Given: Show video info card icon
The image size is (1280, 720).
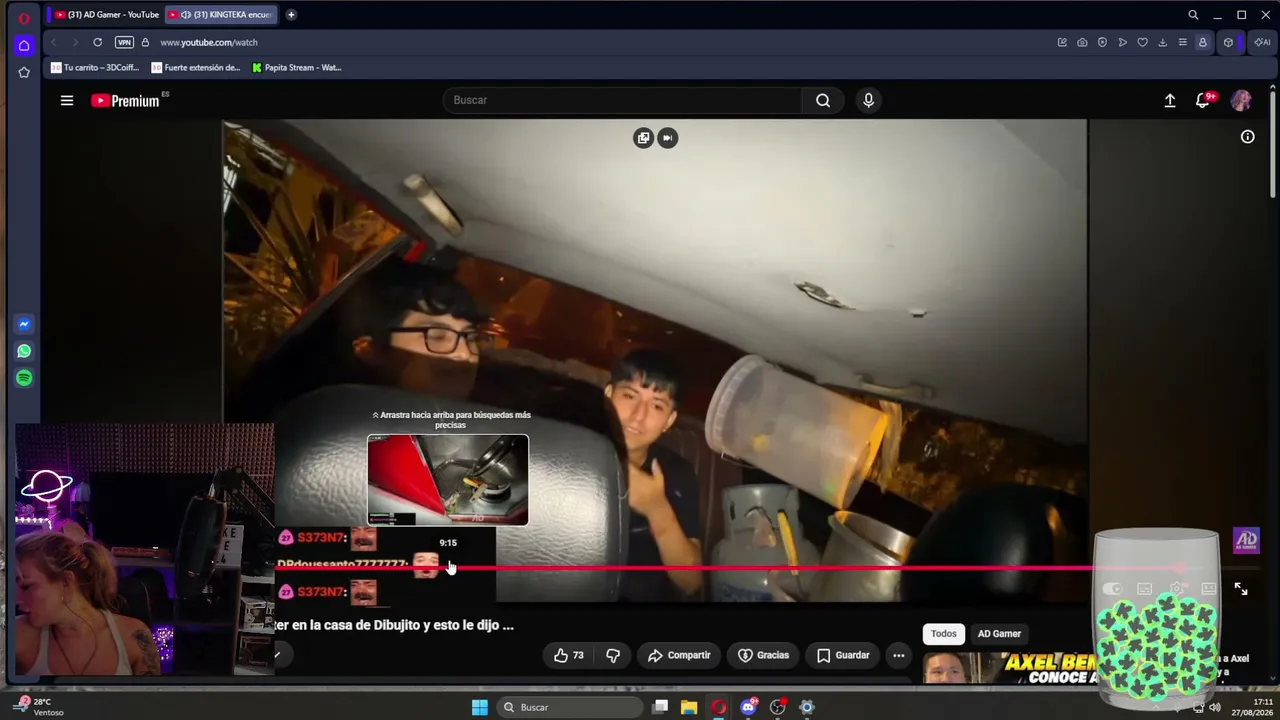Looking at the screenshot, I should click(1248, 137).
